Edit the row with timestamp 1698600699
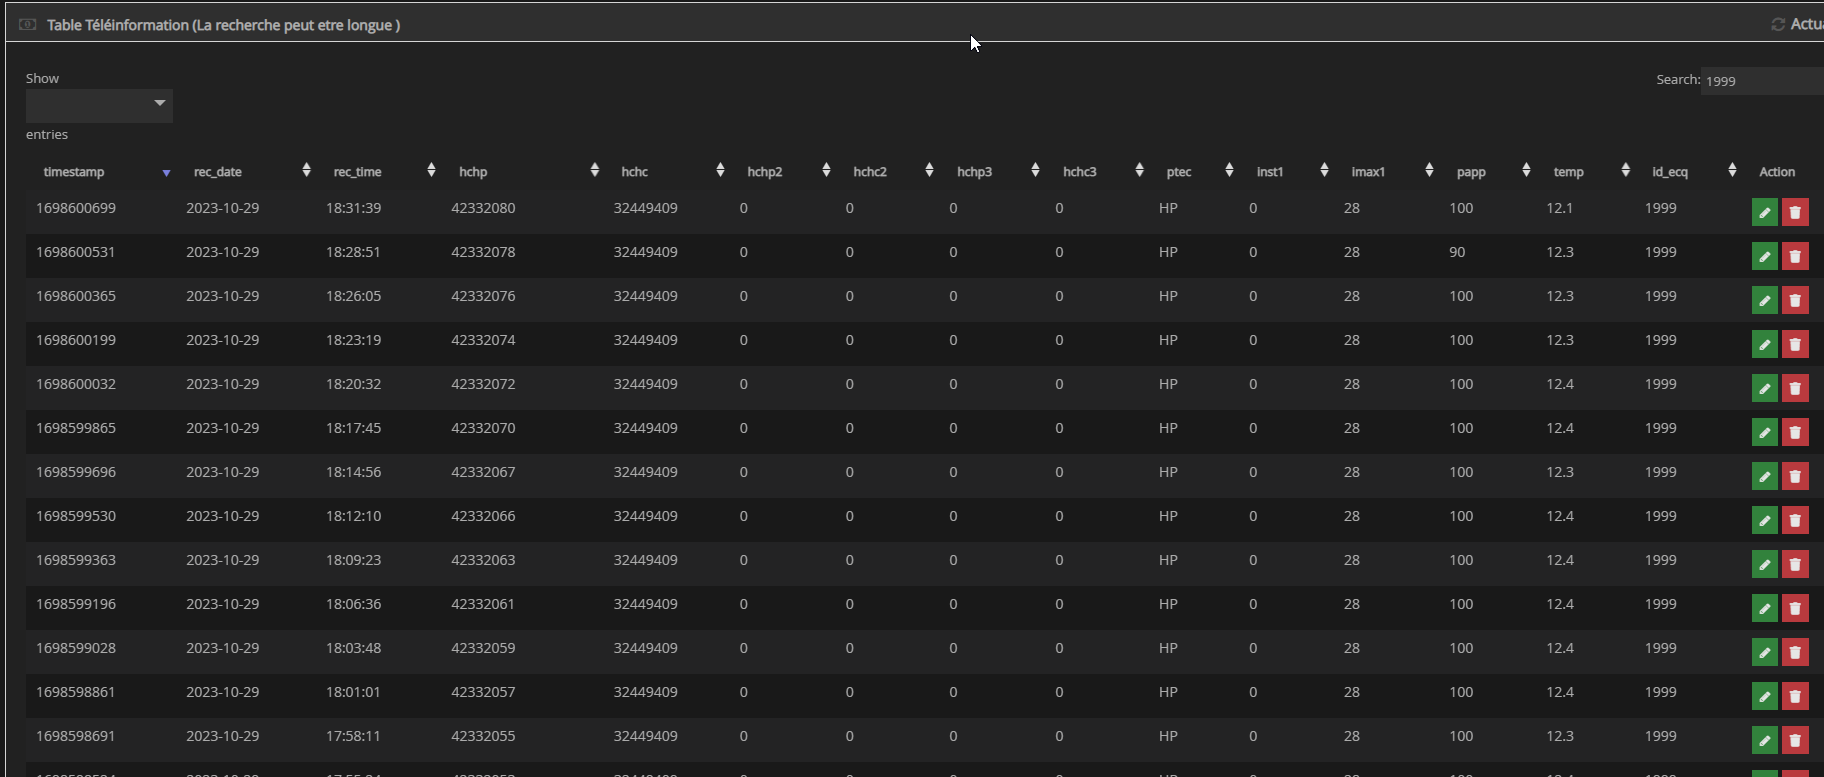1824x777 pixels. click(x=1765, y=212)
